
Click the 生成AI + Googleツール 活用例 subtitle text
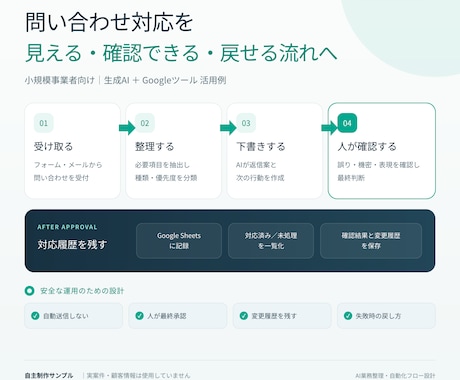coord(165,80)
